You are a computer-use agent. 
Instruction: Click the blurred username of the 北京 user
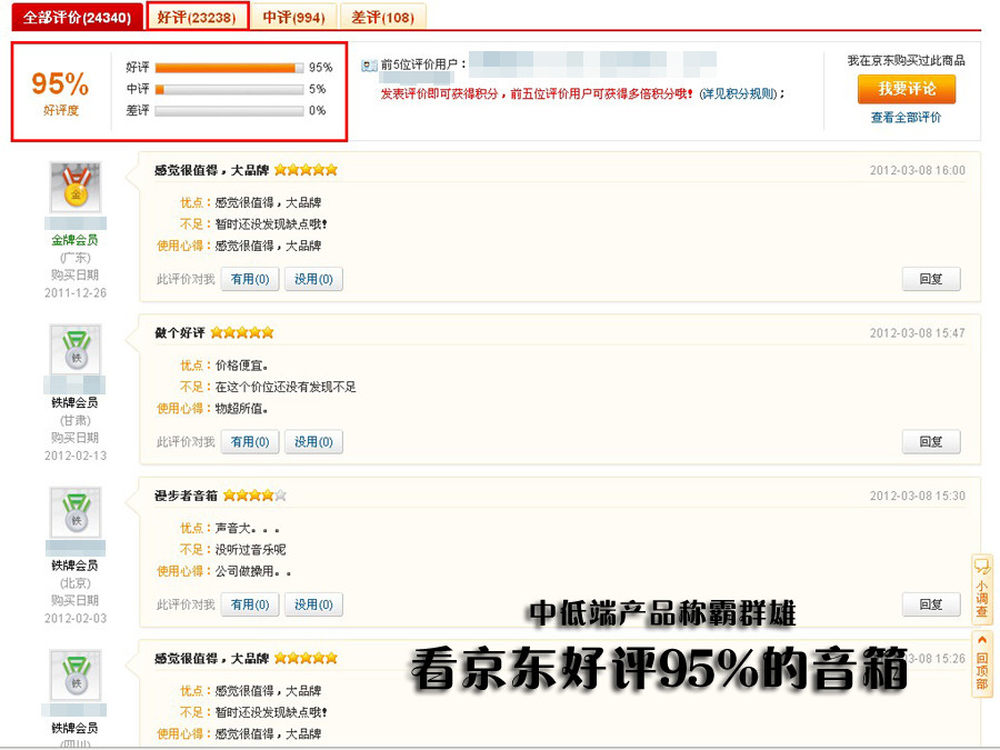coord(75,548)
